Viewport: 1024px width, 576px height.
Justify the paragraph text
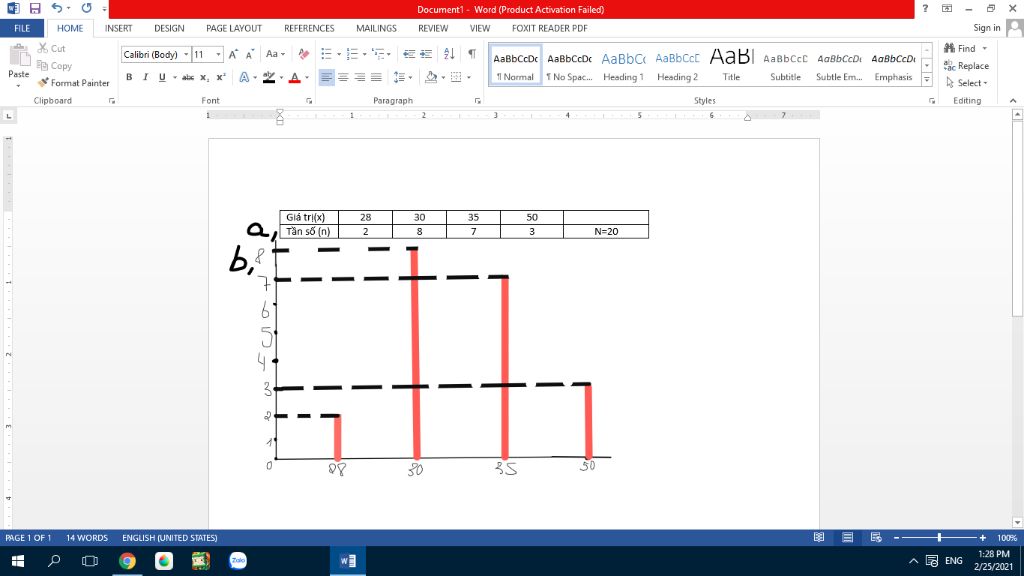(376, 77)
